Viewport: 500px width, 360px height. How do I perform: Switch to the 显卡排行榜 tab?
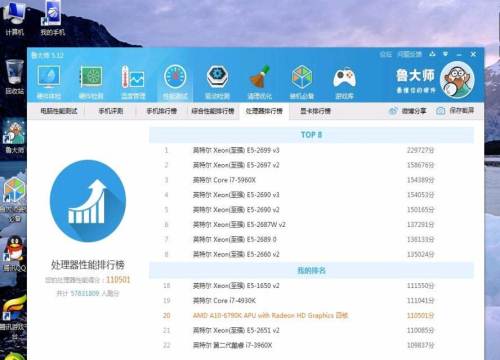pyautogui.click(x=315, y=111)
